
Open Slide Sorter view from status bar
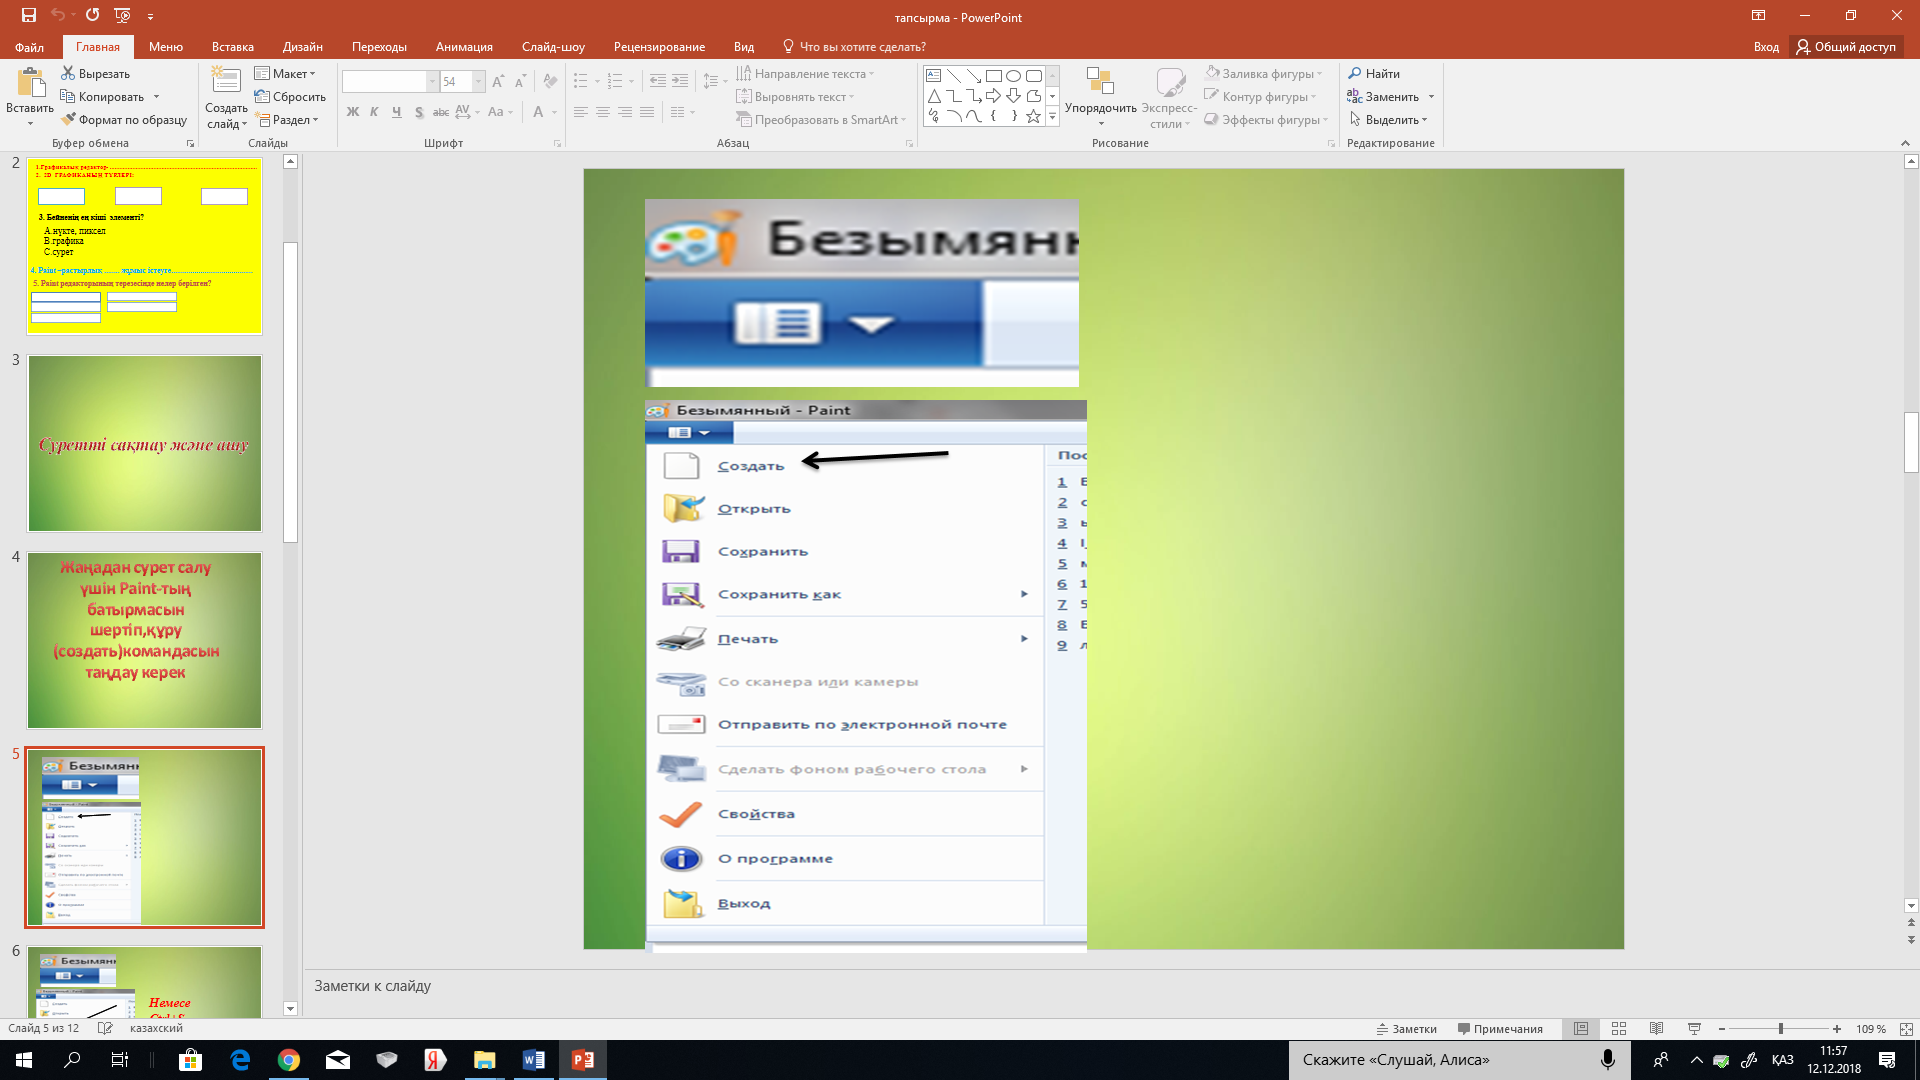coord(1618,1029)
